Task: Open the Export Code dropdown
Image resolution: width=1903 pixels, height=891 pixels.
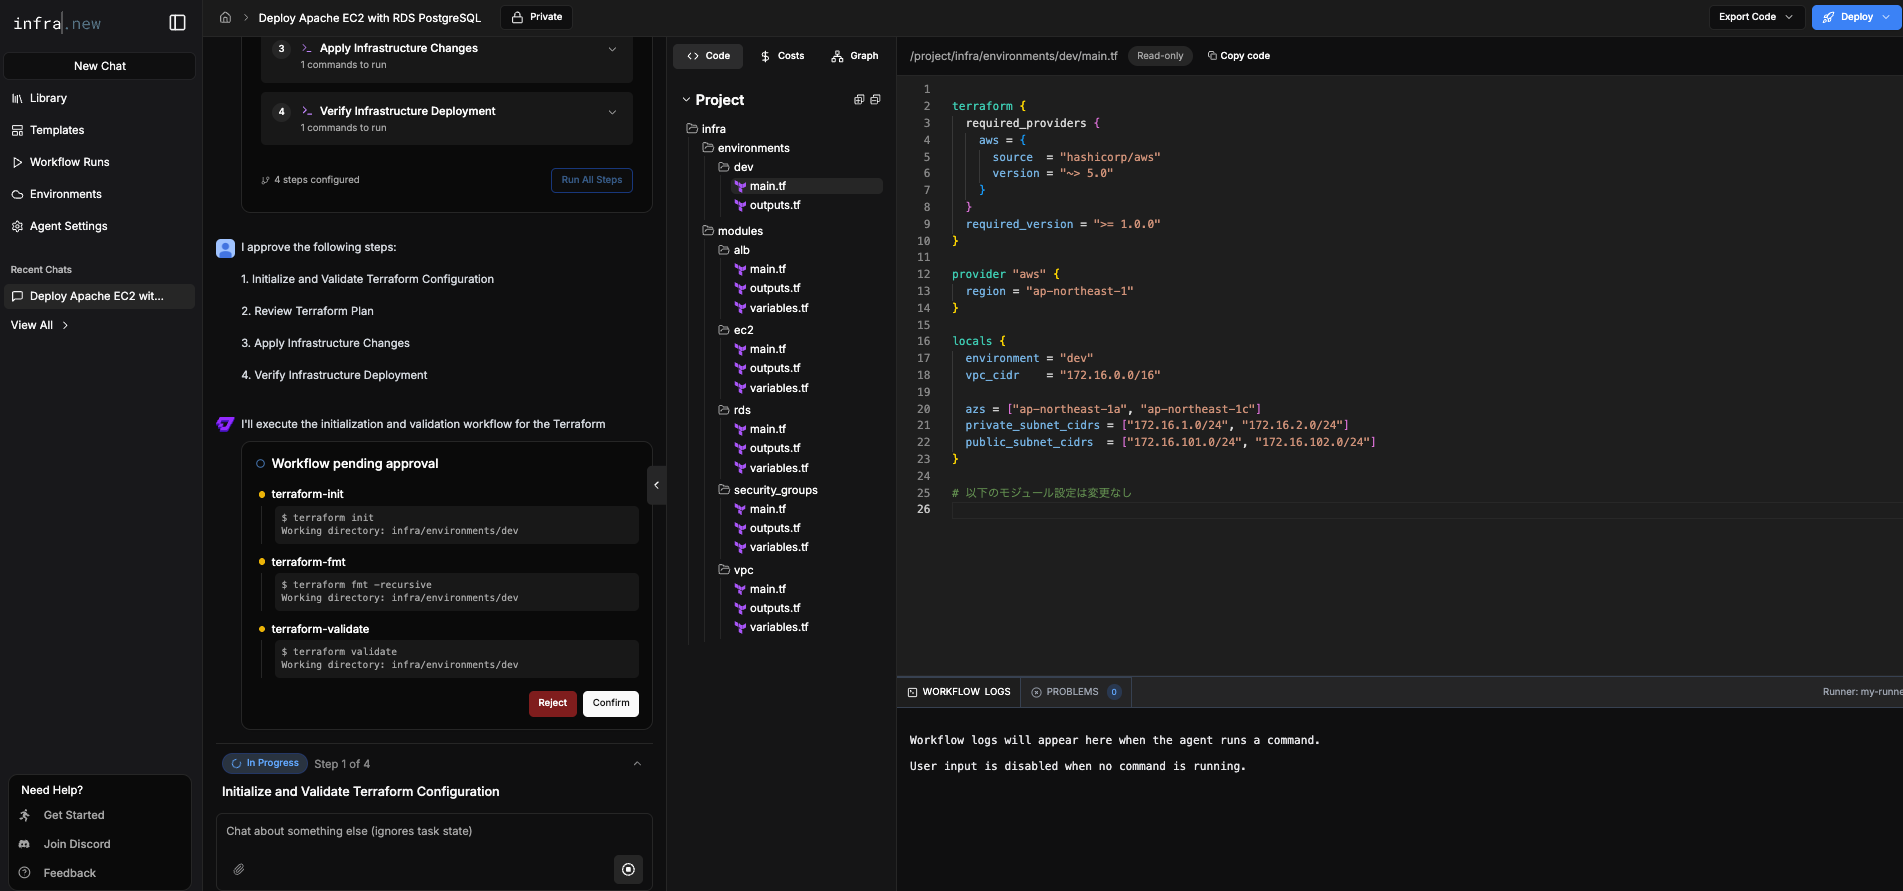Action: coord(1756,17)
